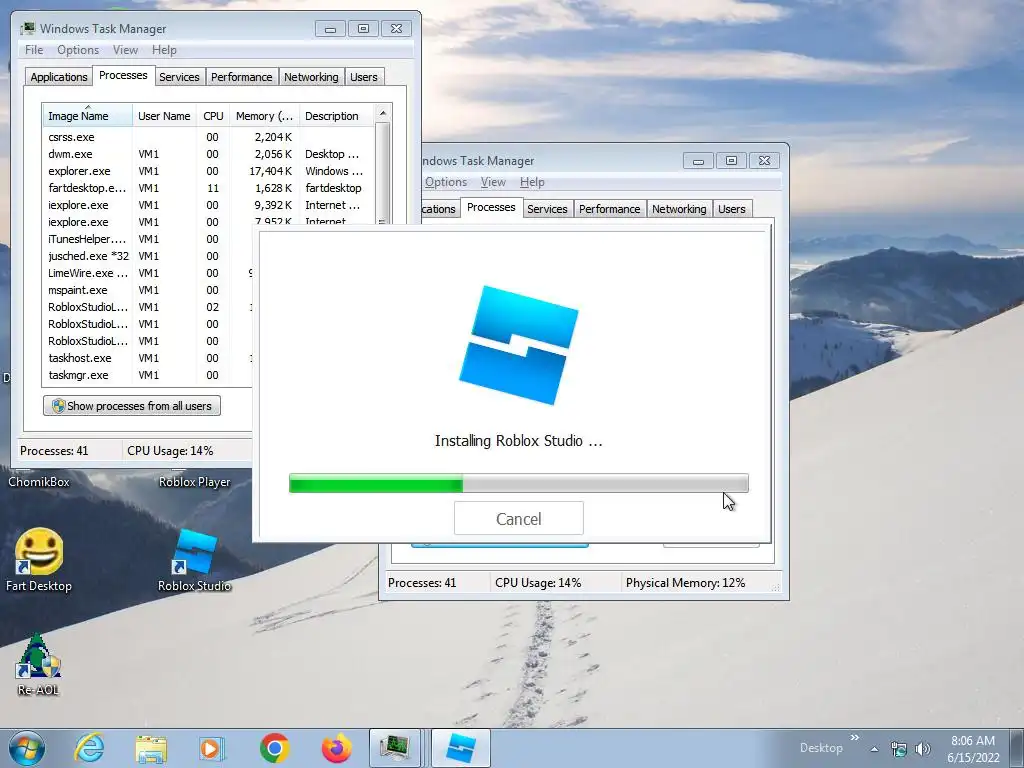Switch to Users tab in front Task Manager
The image size is (1024, 768).
(x=364, y=77)
